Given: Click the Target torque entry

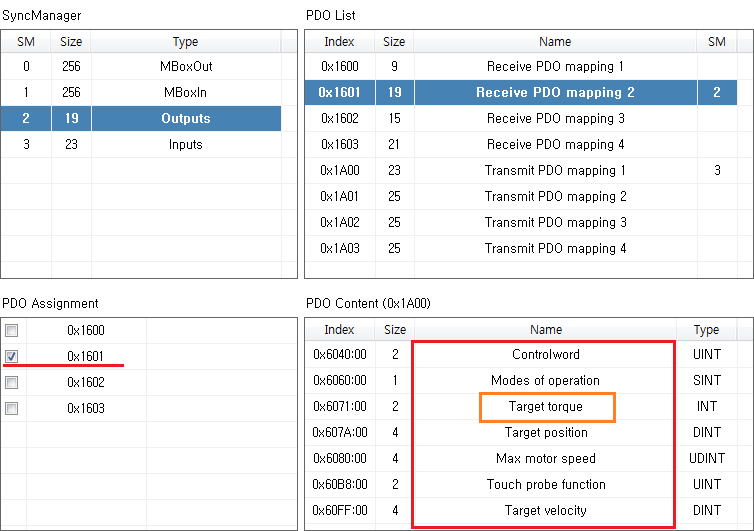Looking at the screenshot, I should point(546,407).
